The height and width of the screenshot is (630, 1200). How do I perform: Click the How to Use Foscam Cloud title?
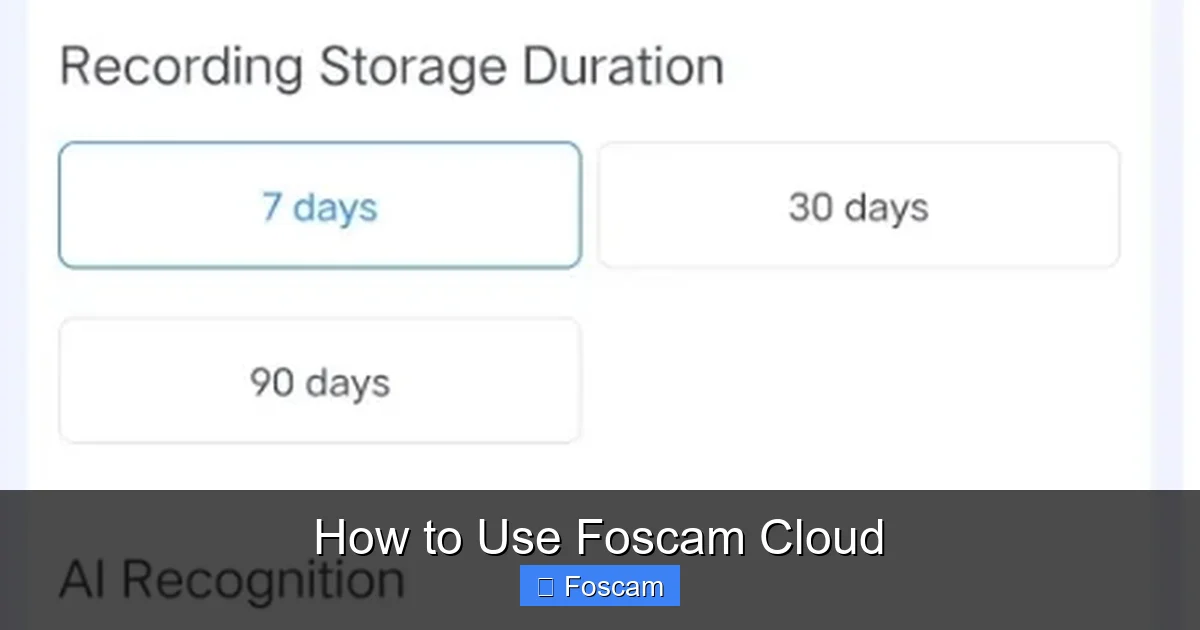click(x=599, y=537)
